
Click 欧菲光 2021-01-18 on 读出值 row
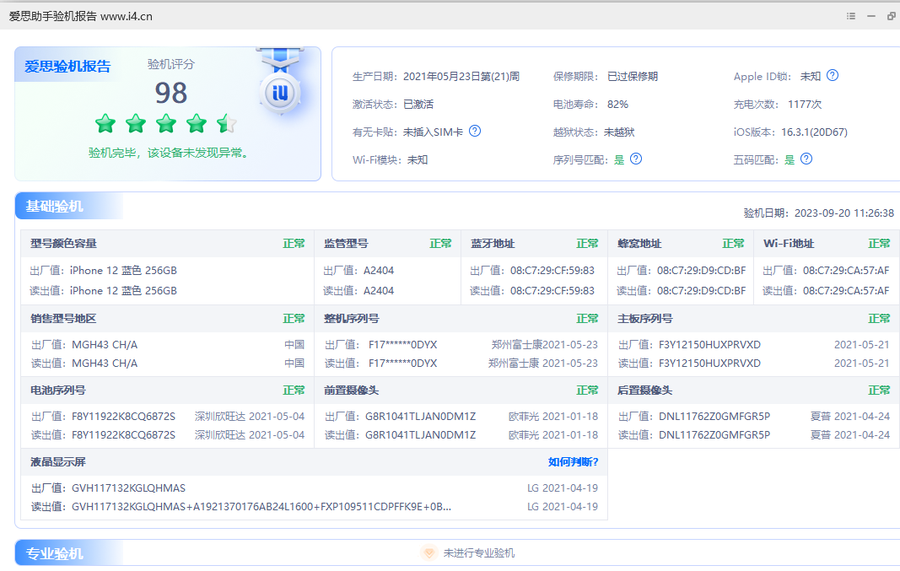[x=553, y=435]
